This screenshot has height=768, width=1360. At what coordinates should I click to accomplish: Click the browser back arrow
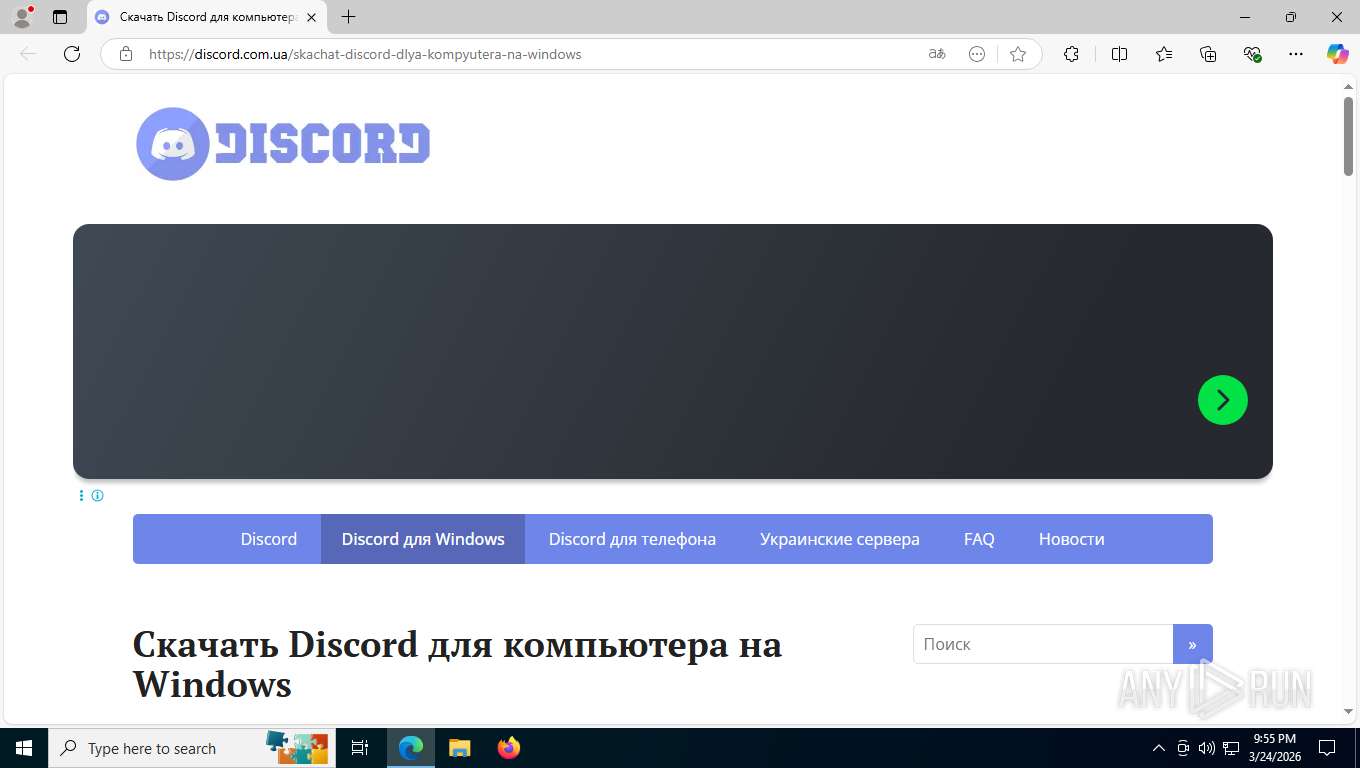(x=28, y=54)
